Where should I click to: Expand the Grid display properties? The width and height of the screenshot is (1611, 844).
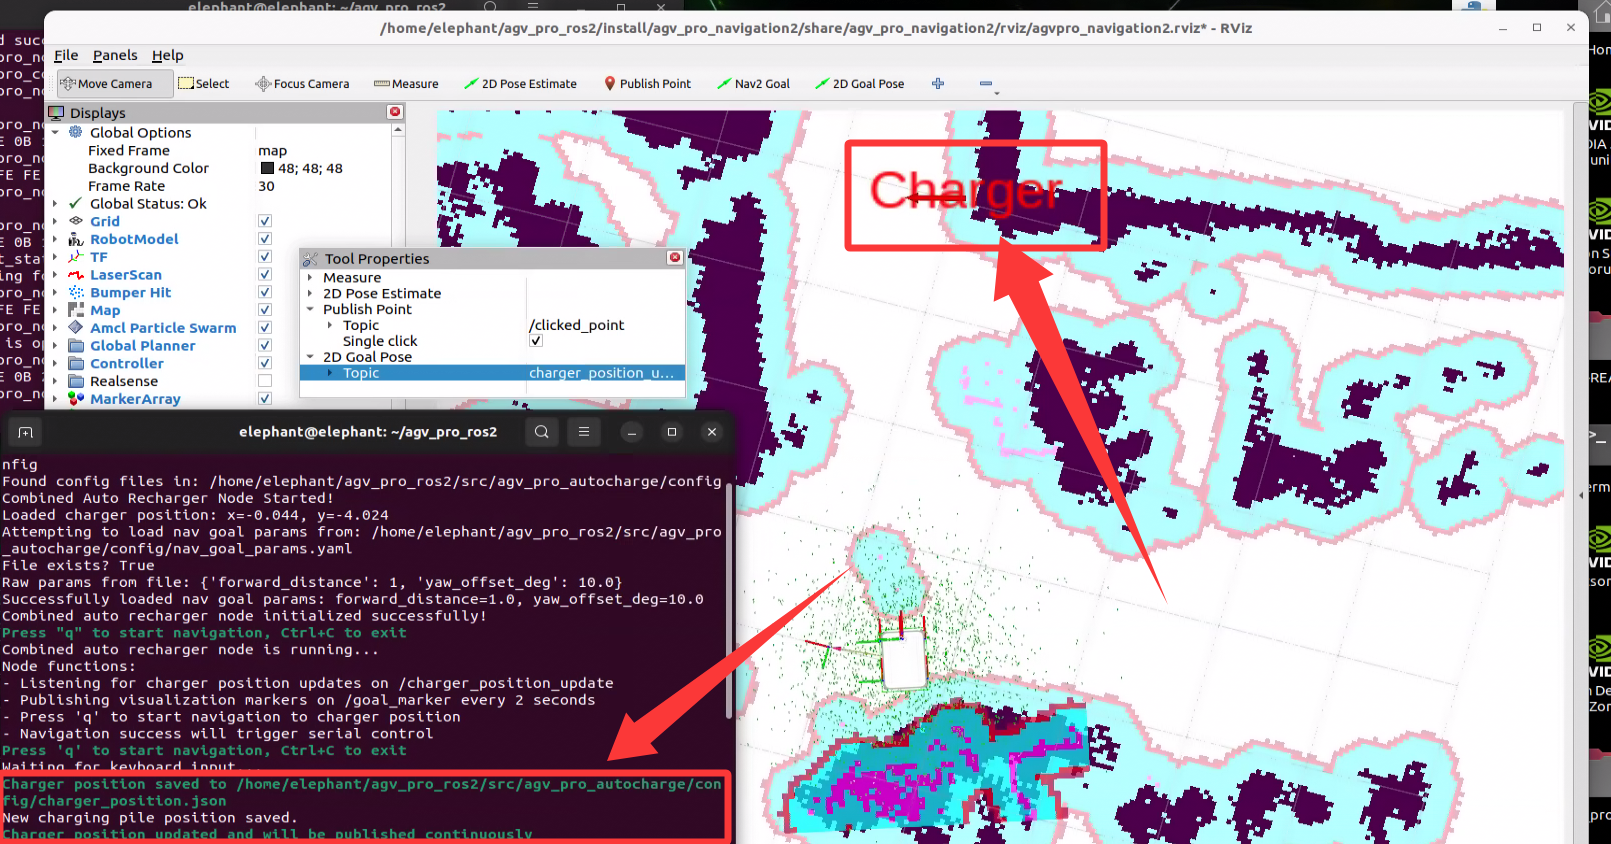click(x=55, y=221)
